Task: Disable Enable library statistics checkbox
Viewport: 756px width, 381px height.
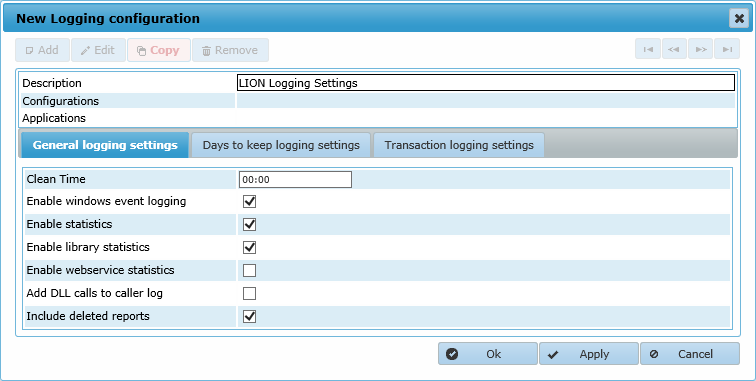Action: click(x=249, y=247)
